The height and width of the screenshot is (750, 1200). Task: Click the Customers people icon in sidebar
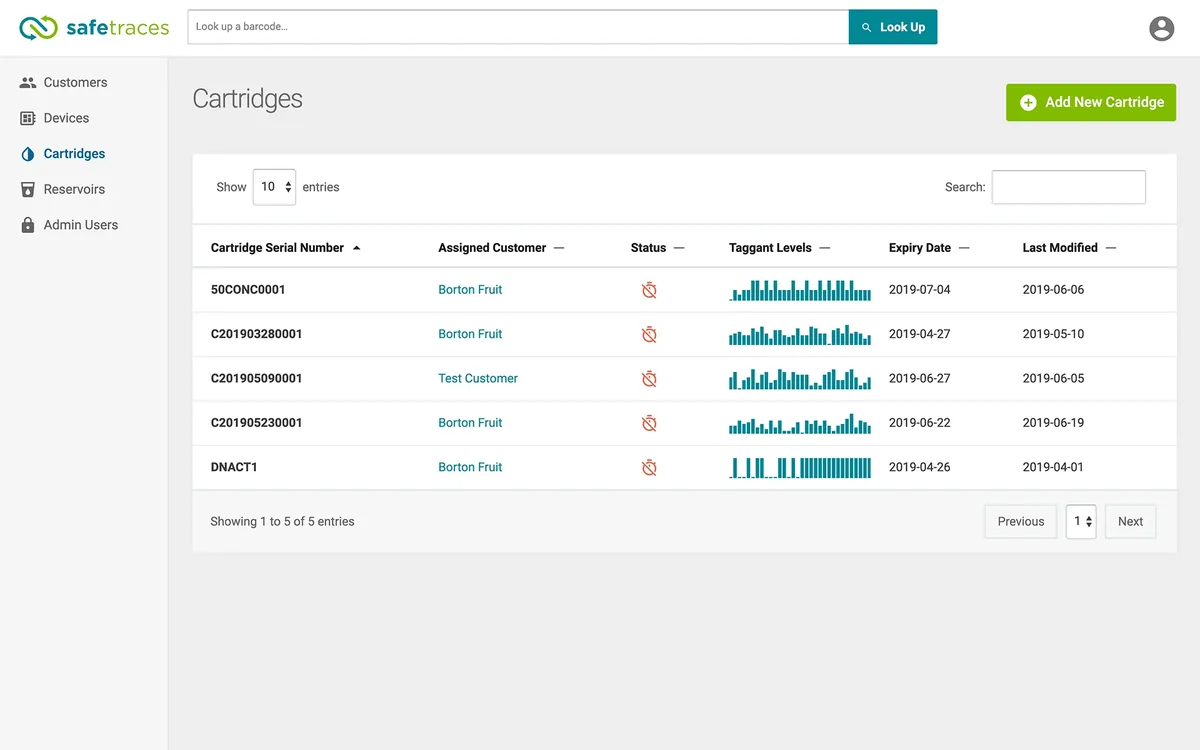pos(28,83)
